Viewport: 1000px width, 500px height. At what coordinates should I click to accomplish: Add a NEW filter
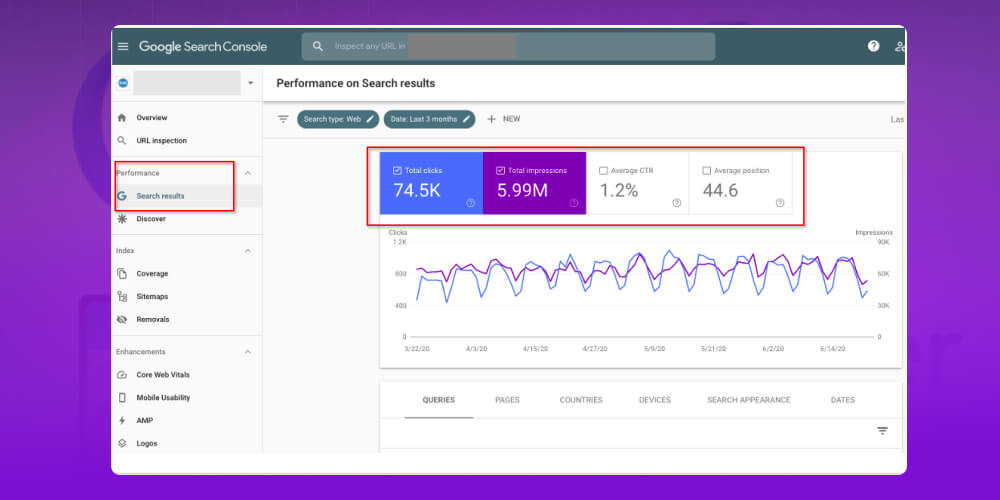(504, 119)
